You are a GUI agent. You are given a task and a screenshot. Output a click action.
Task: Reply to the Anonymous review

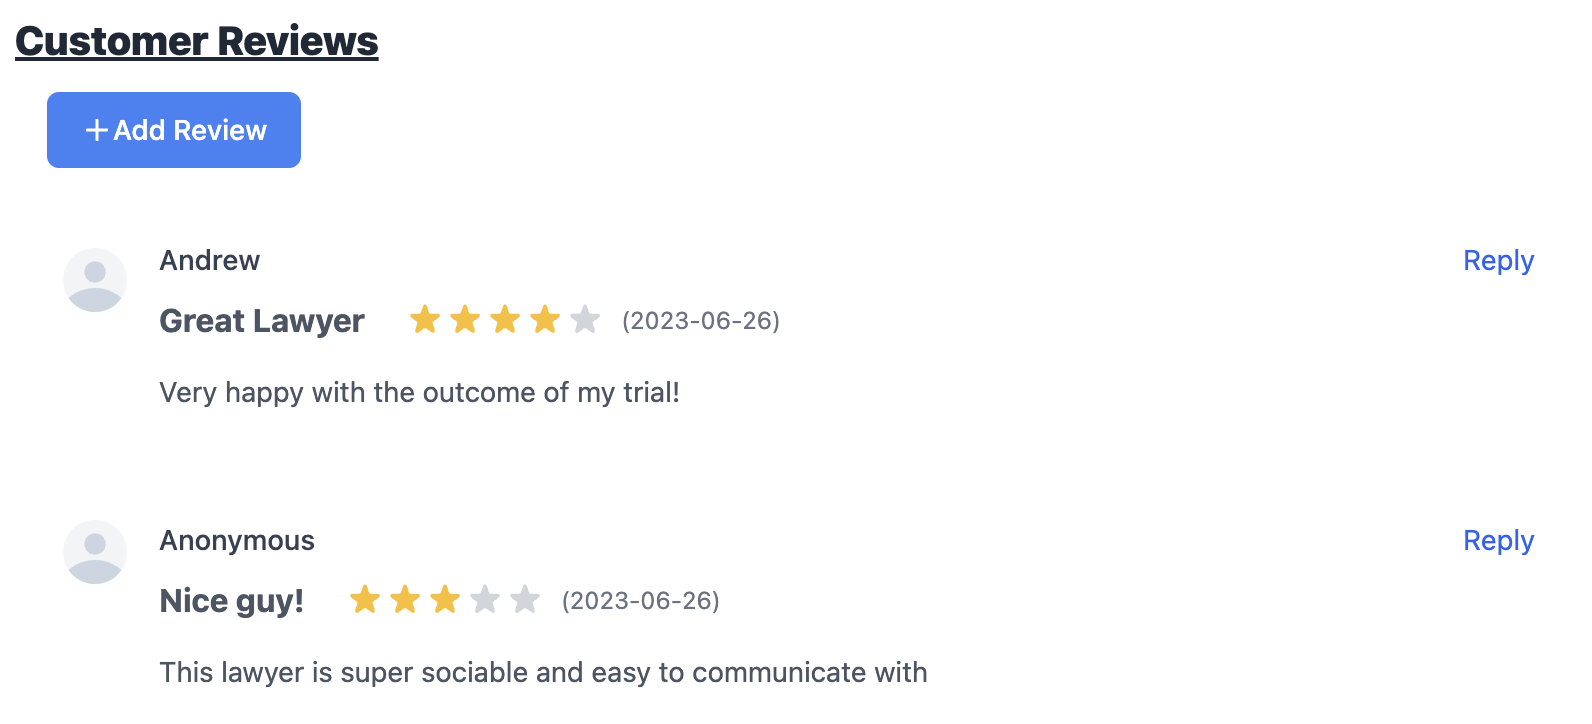tap(1498, 541)
